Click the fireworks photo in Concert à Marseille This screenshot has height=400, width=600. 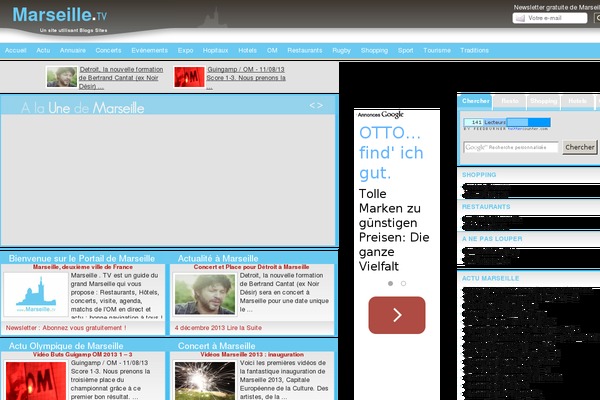(x=205, y=381)
